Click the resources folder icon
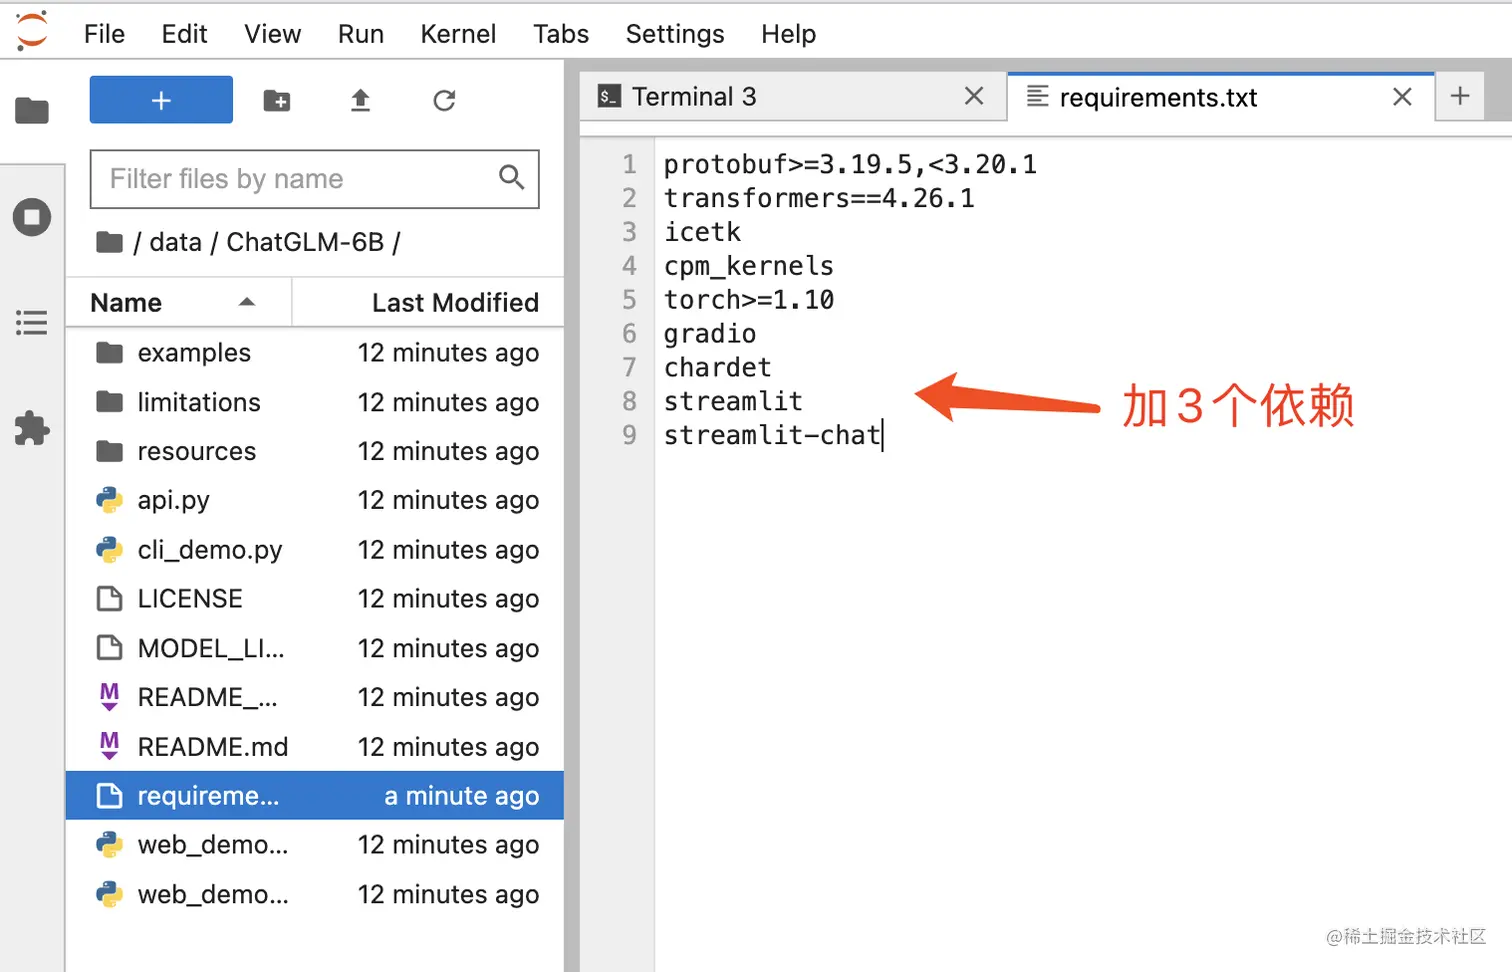 [x=109, y=451]
